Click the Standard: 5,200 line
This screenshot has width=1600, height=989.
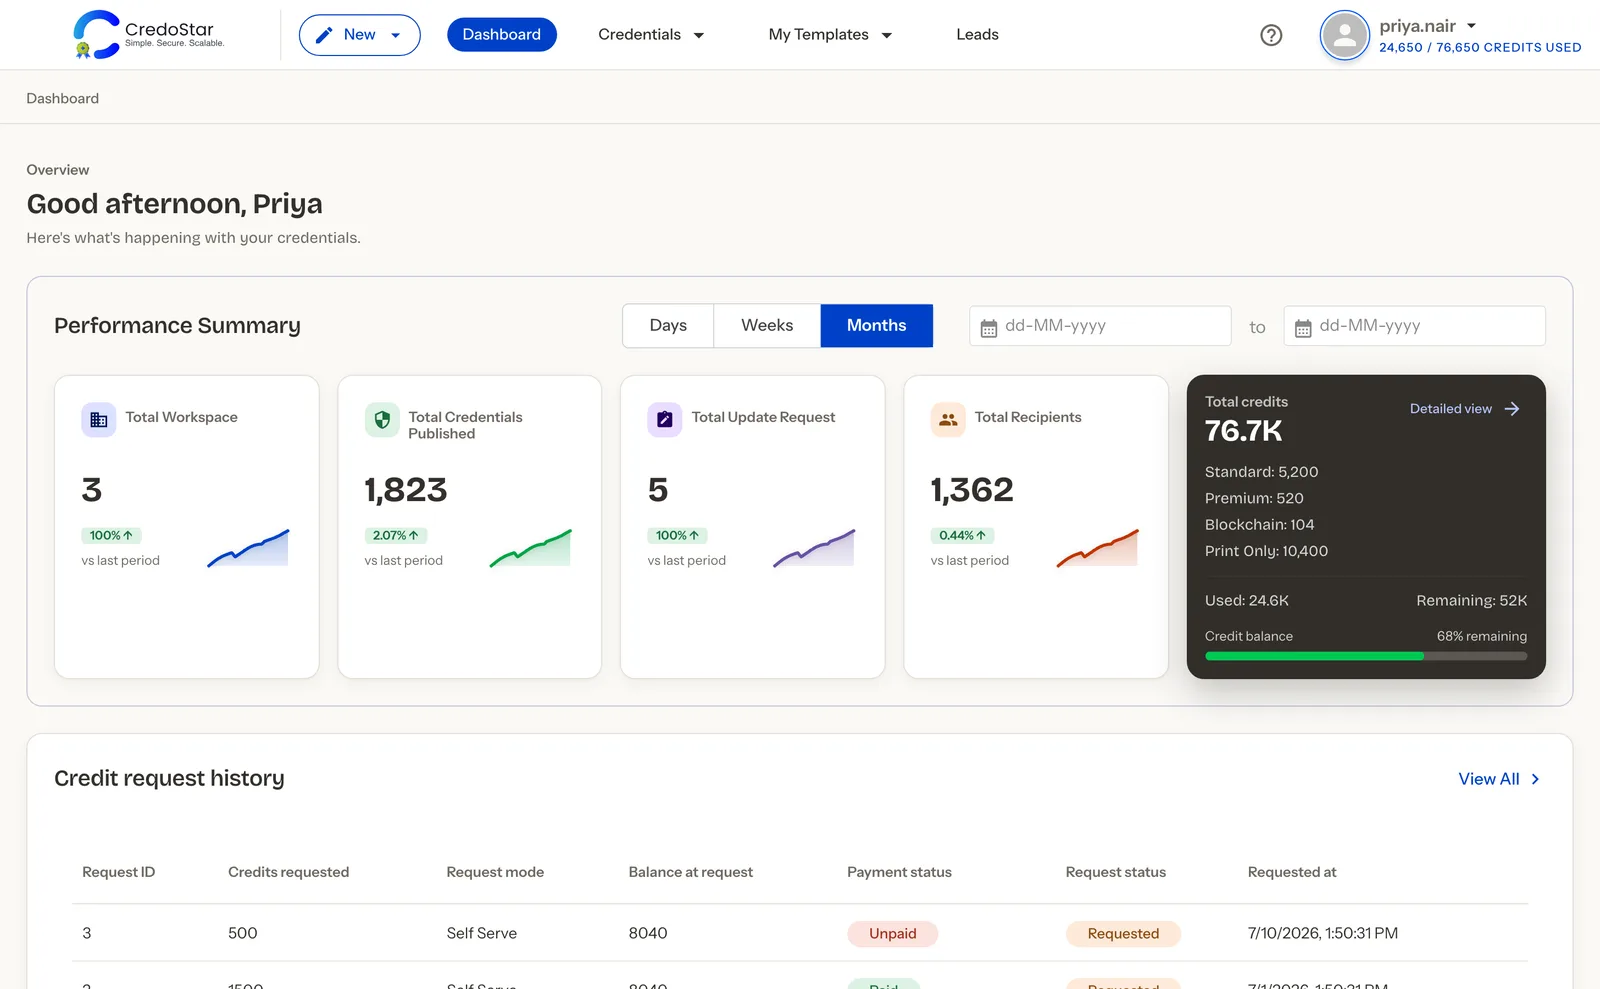1262,472
